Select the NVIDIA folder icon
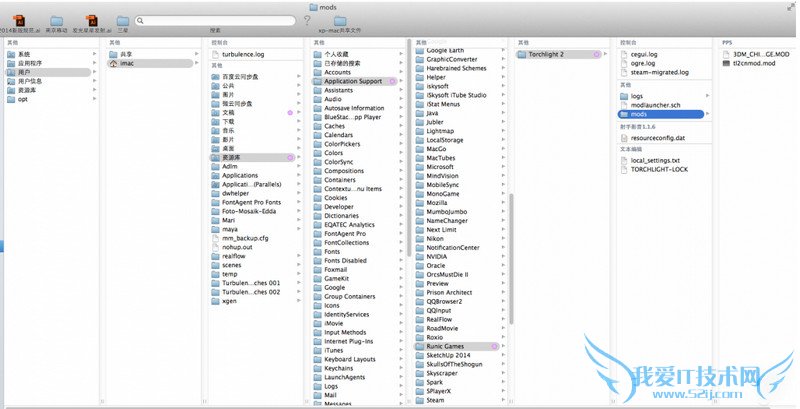 tap(419, 257)
